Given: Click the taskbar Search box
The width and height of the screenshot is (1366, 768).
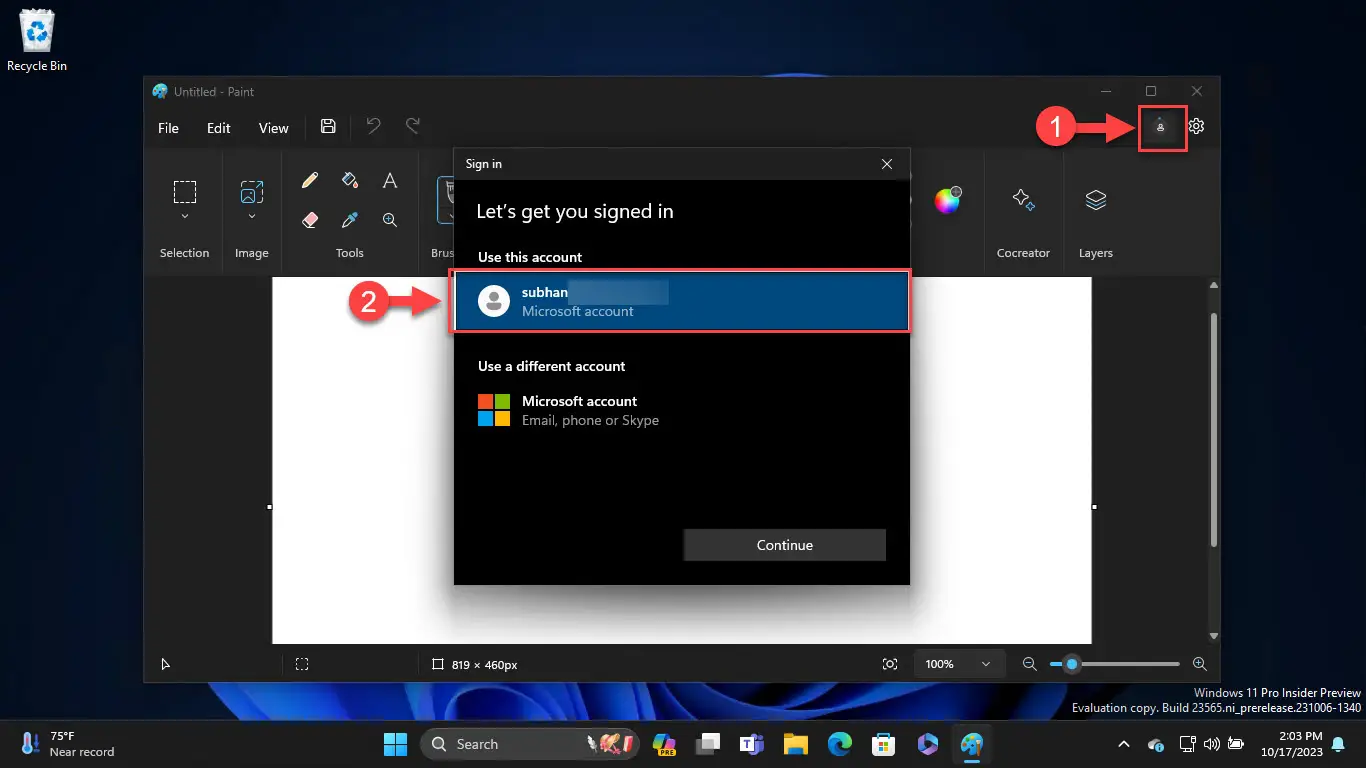Looking at the screenshot, I should coord(532,744).
